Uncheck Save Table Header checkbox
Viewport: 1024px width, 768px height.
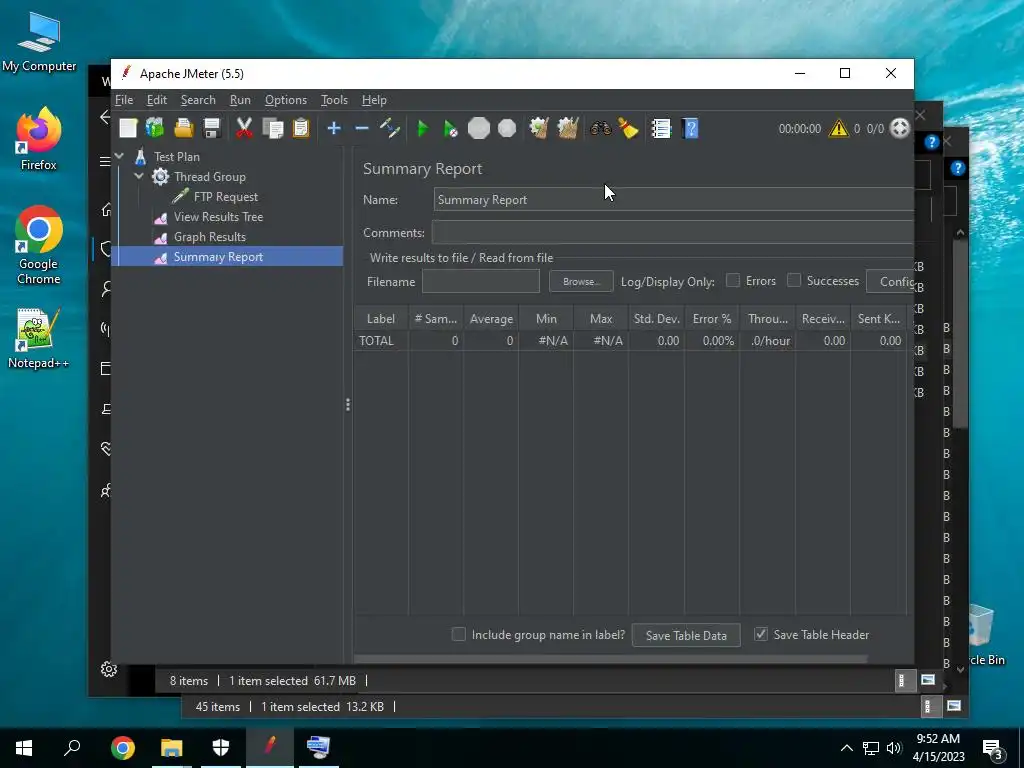pyautogui.click(x=761, y=634)
